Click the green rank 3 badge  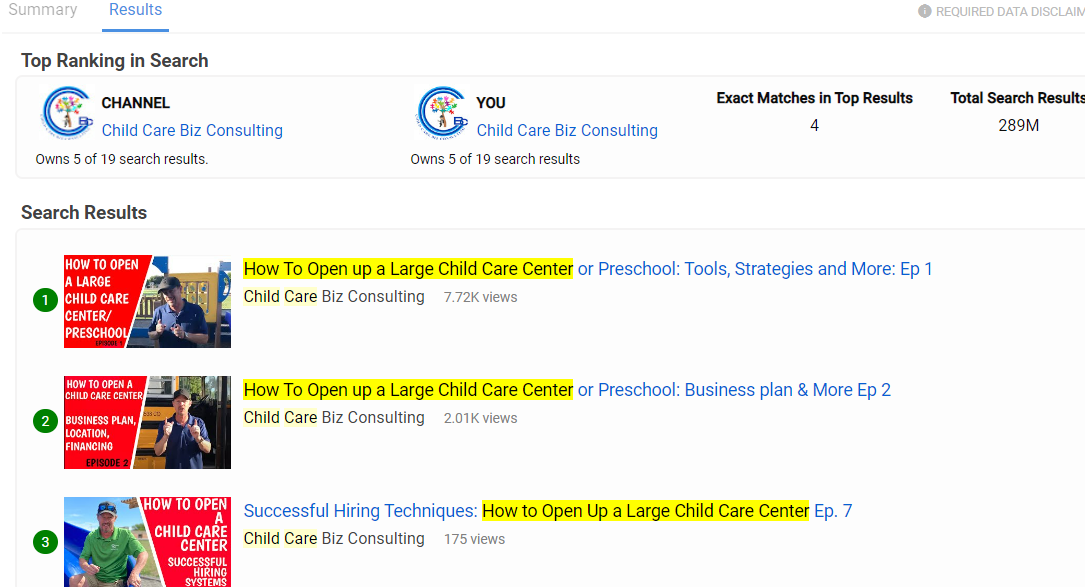tap(45, 543)
